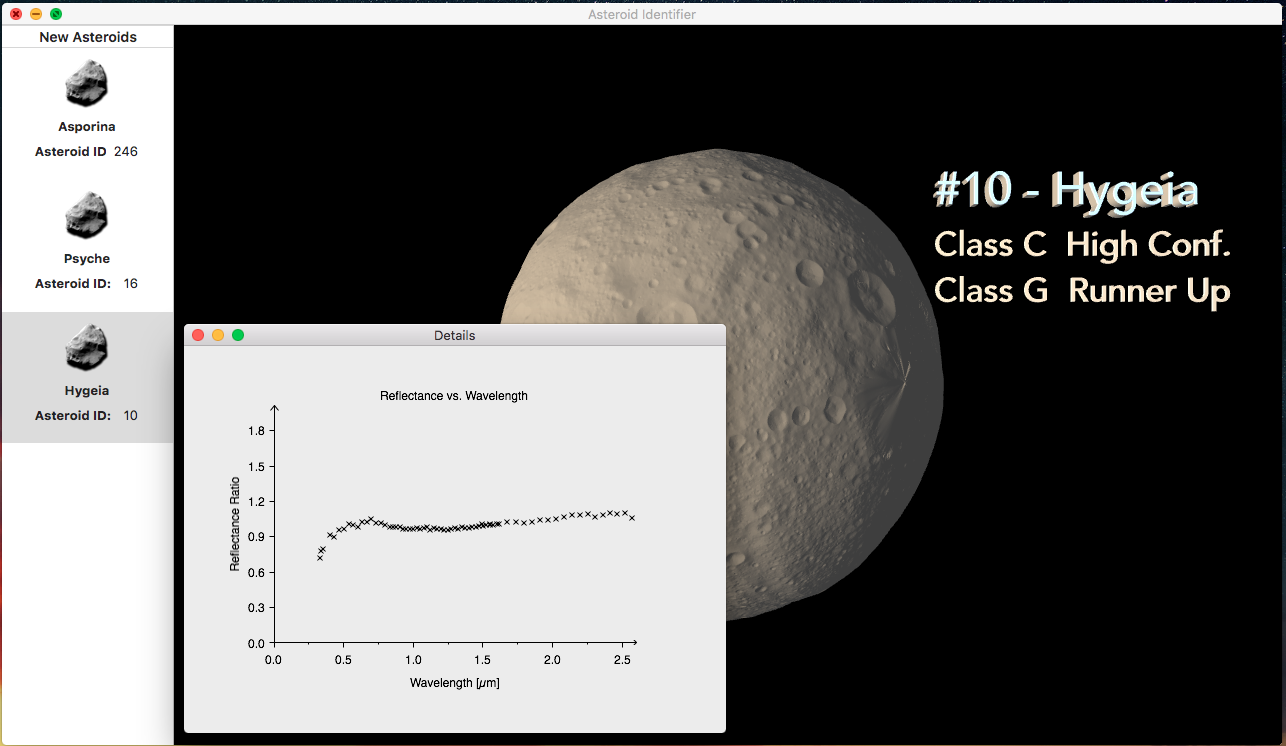Select the Psyche asteroid icon
Screen dimensions: 1286x746
tap(87, 214)
